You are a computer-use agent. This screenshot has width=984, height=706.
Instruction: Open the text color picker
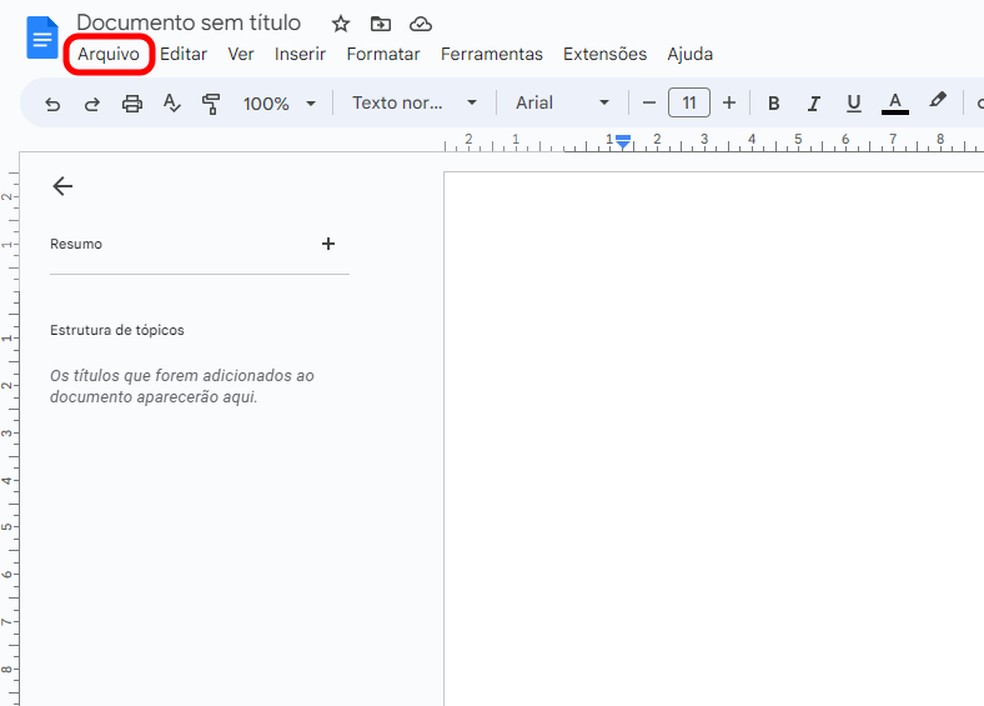click(x=895, y=102)
